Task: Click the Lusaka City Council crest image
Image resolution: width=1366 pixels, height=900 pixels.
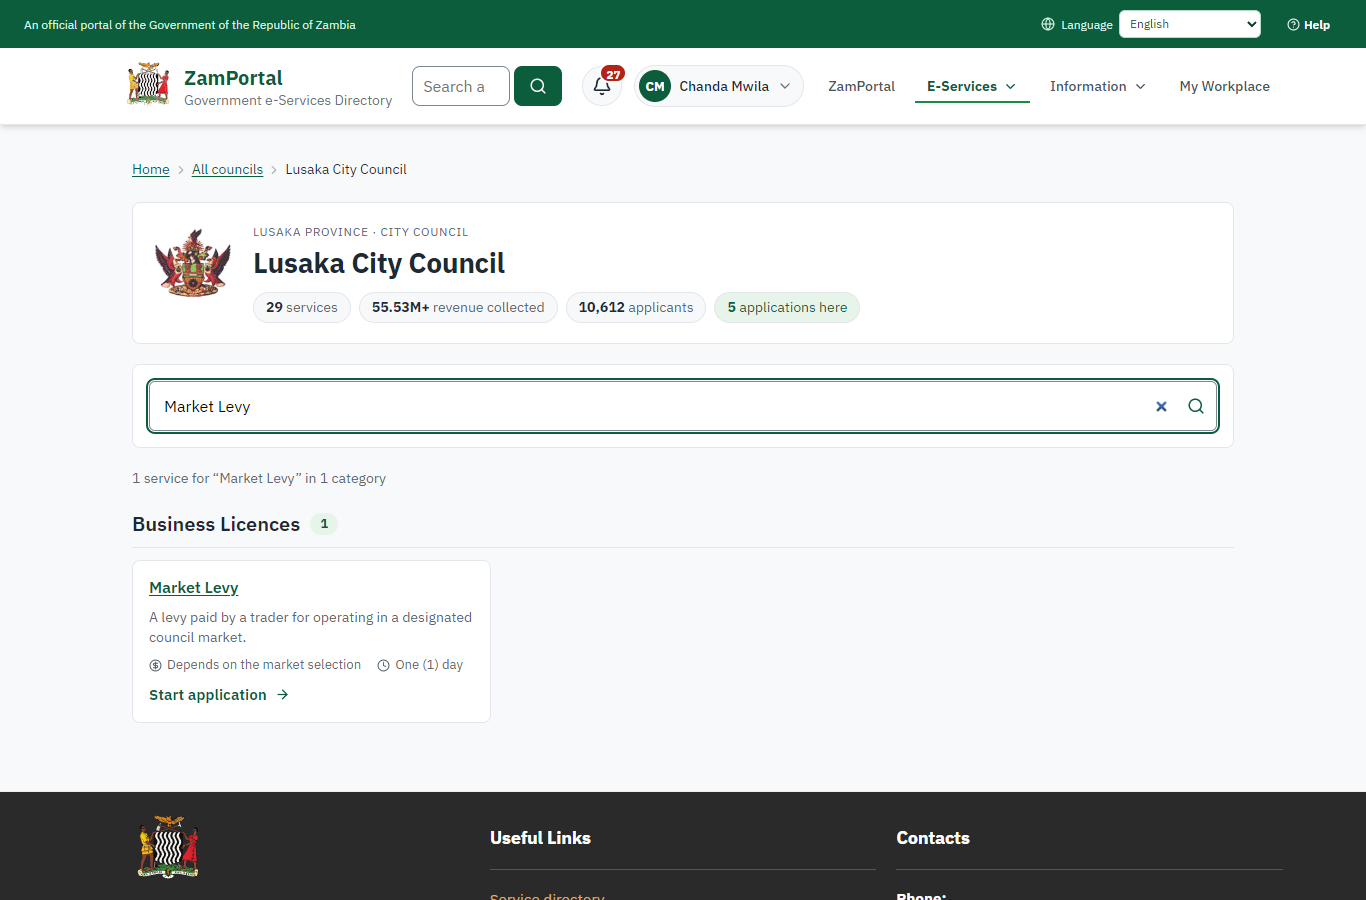Action: 193,262
